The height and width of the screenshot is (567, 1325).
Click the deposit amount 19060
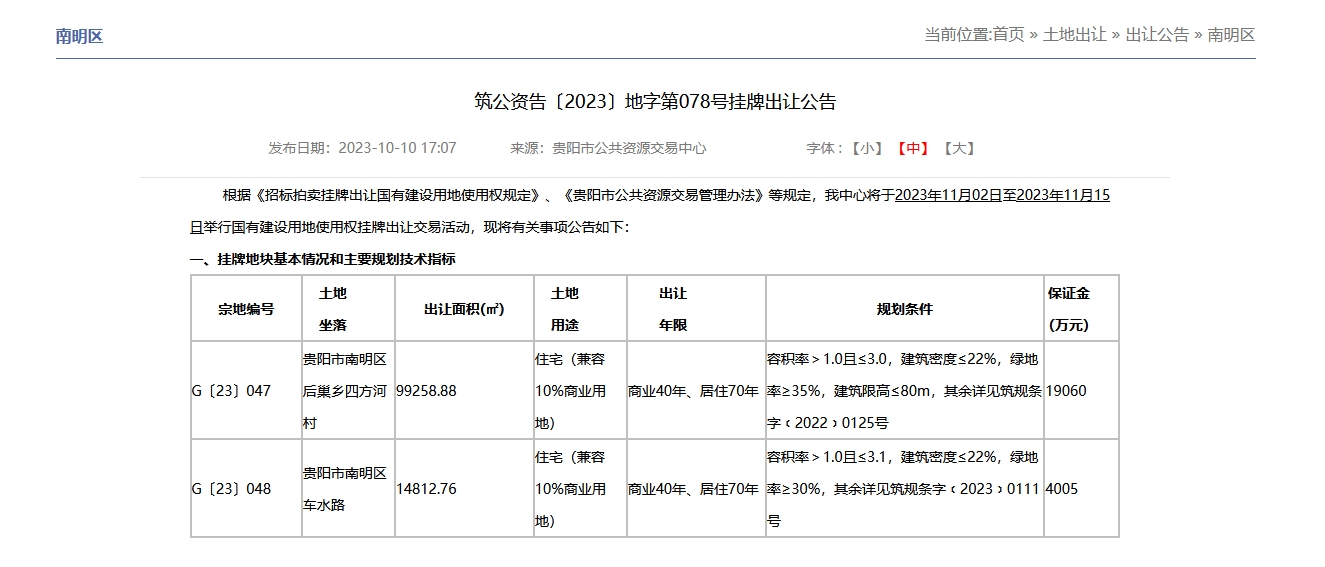click(1066, 391)
